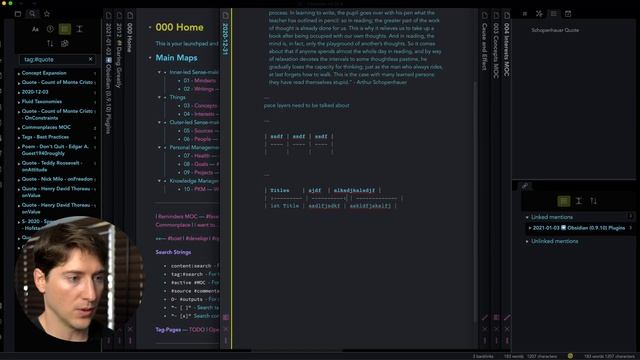This screenshot has height=360, width=640.
Task: Collapse the Things list item
Action: pyautogui.click(x=159, y=98)
